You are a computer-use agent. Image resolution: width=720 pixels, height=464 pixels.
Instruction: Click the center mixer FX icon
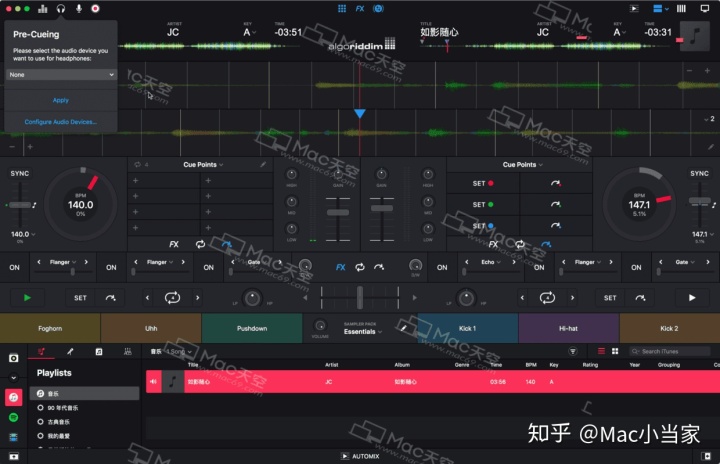click(340, 267)
